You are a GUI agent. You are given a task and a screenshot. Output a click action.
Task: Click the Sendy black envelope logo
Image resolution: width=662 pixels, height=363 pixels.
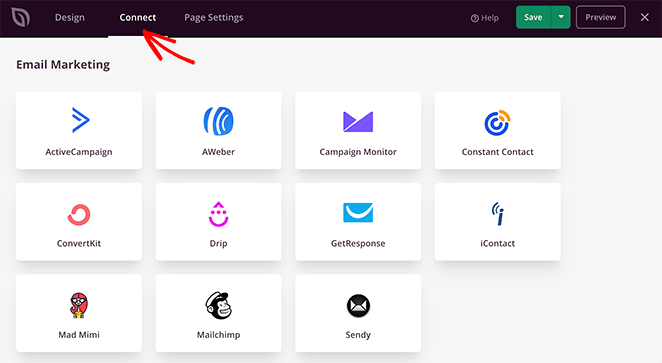pyautogui.click(x=358, y=306)
